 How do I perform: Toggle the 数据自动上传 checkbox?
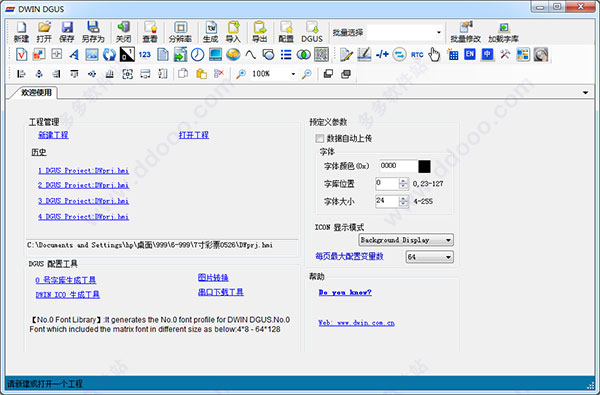click(x=319, y=138)
